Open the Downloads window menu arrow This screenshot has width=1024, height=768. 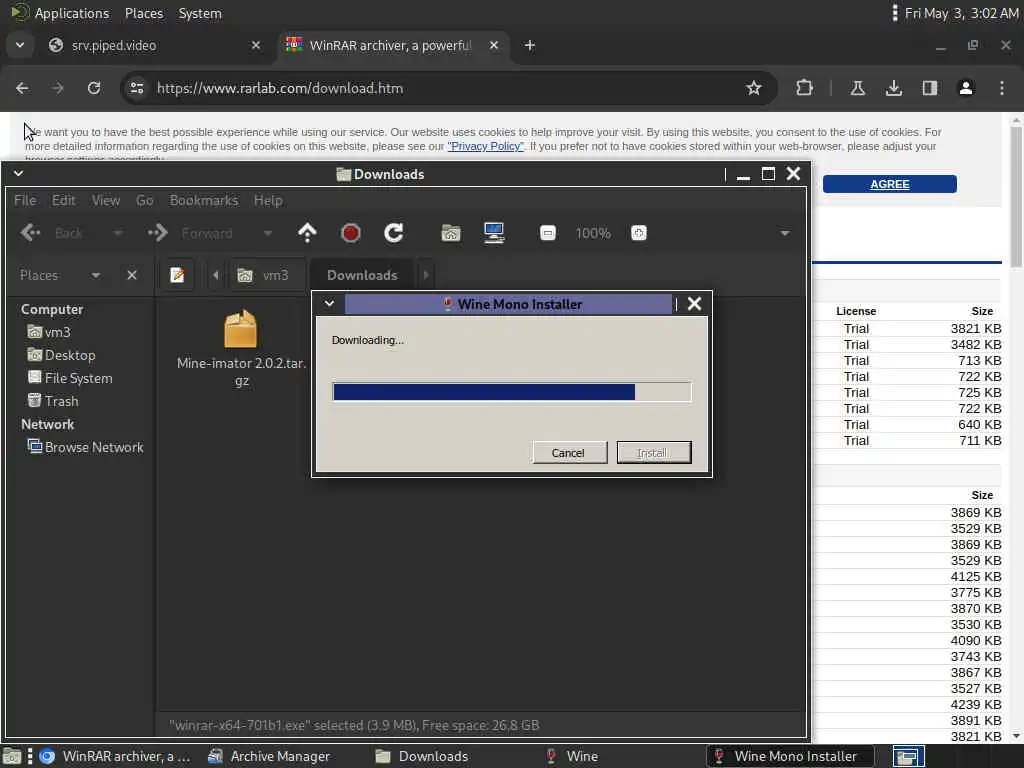point(18,174)
